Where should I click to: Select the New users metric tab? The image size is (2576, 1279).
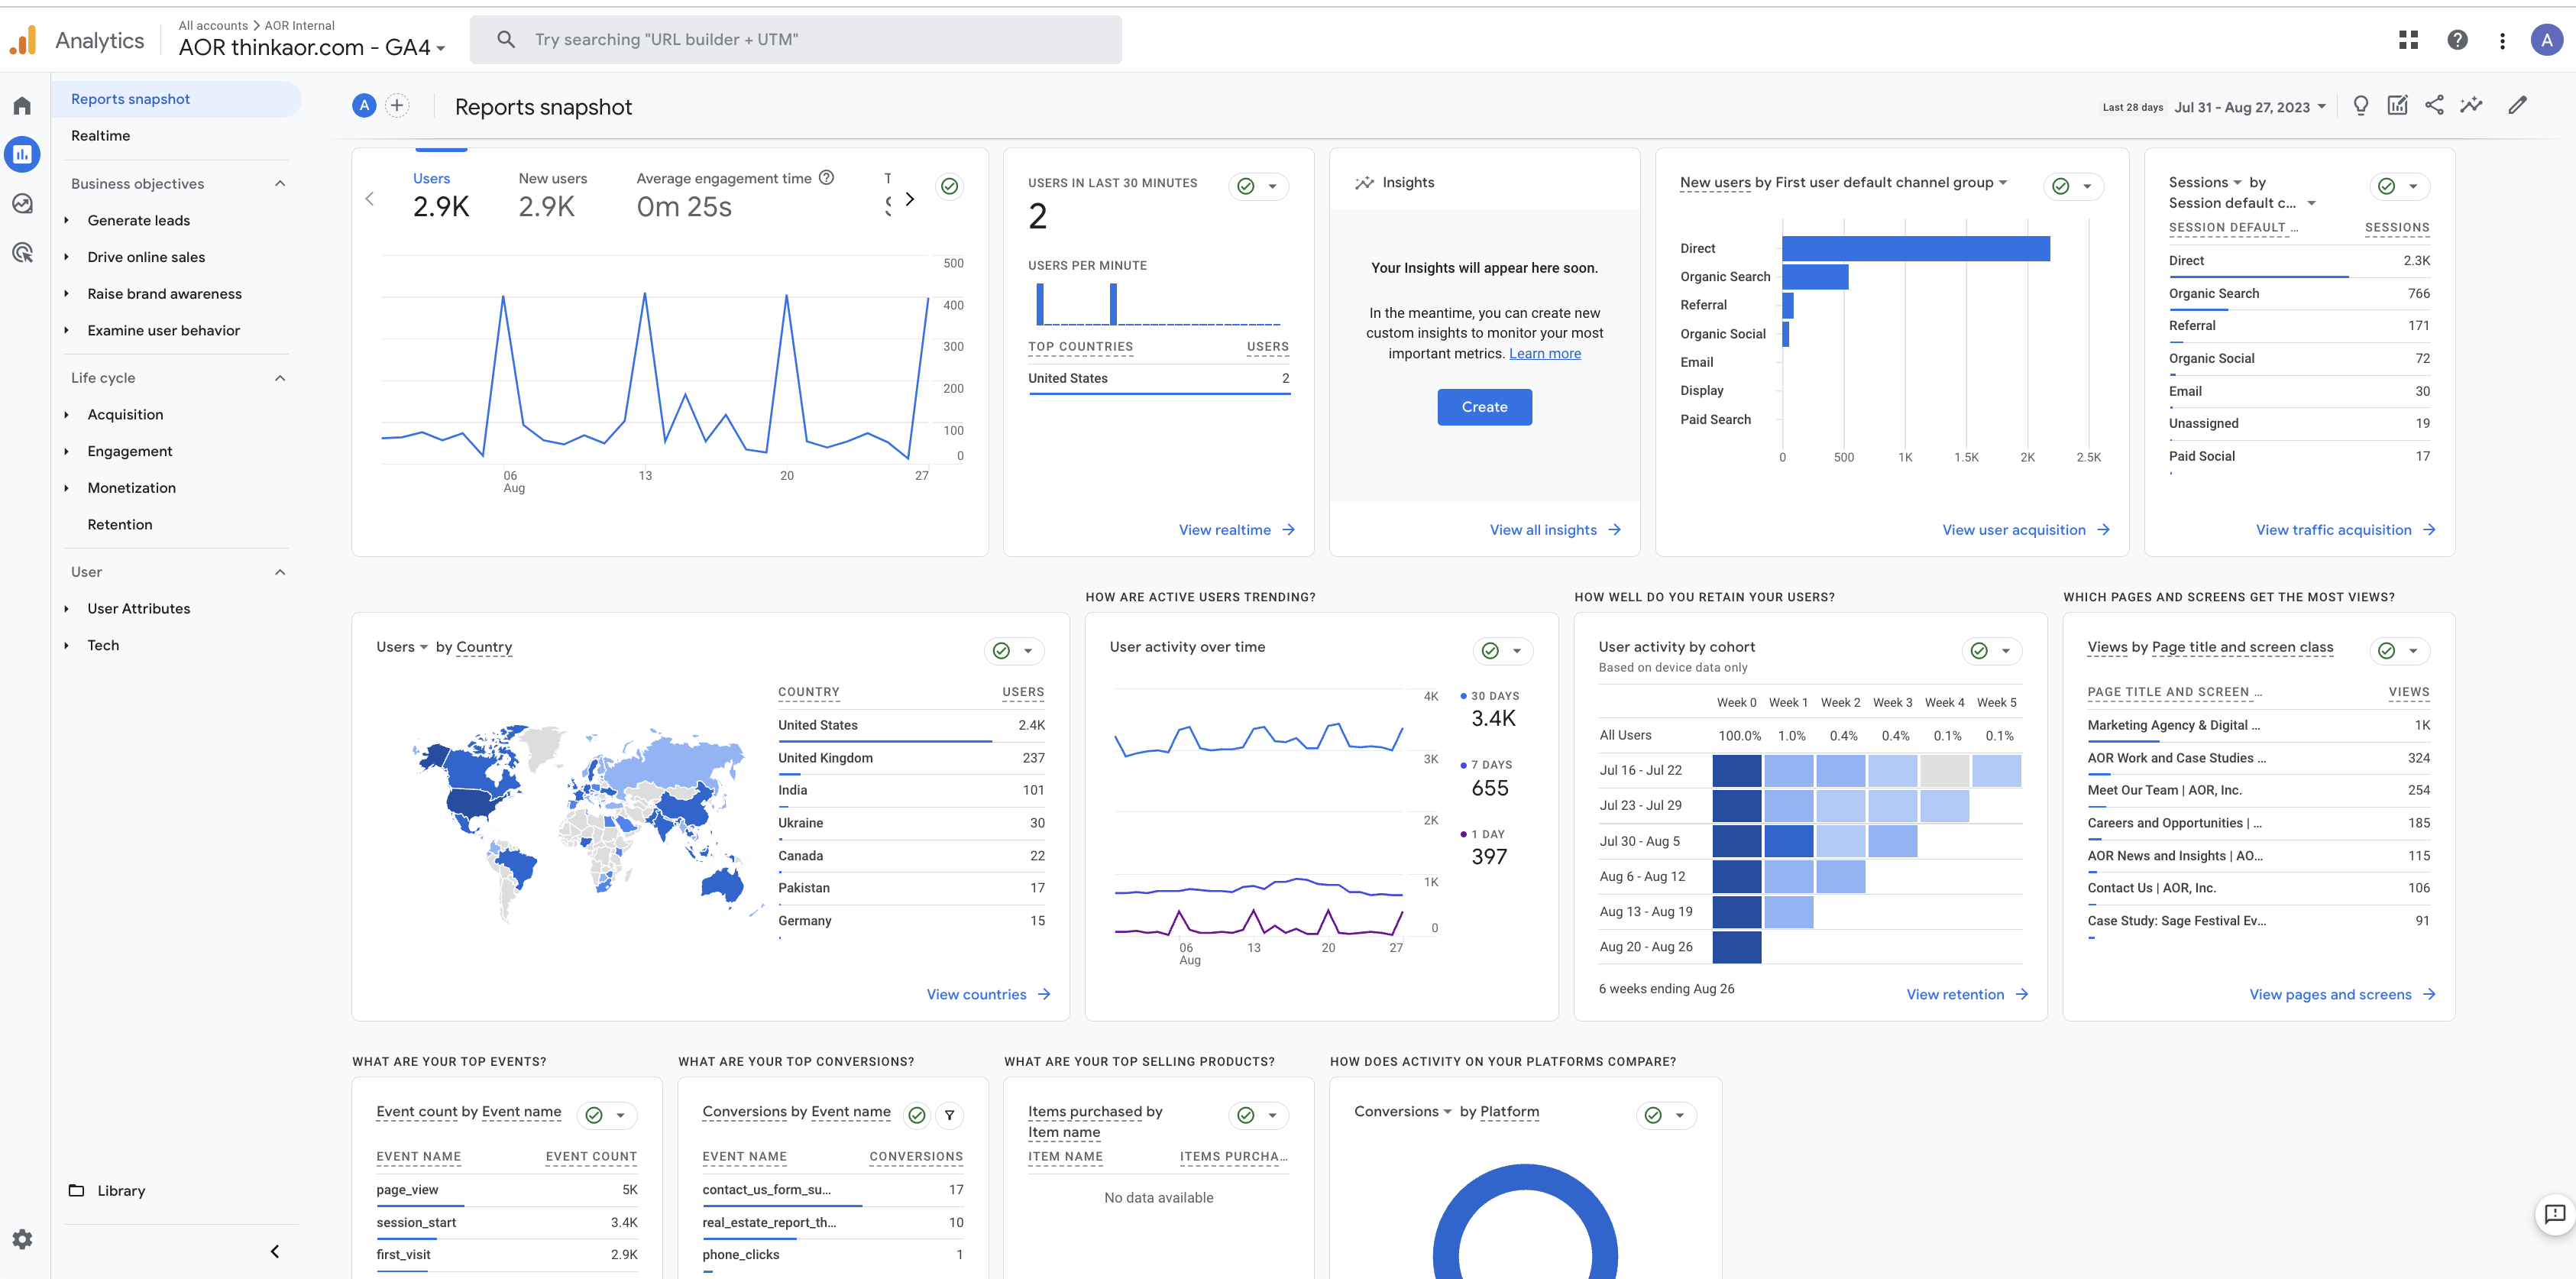[x=553, y=195]
